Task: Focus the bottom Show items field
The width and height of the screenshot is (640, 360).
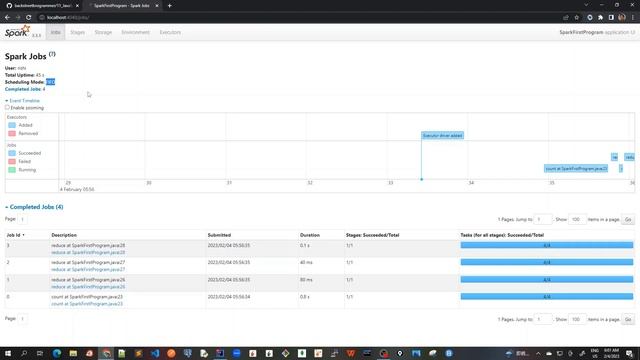Action: 577,319
